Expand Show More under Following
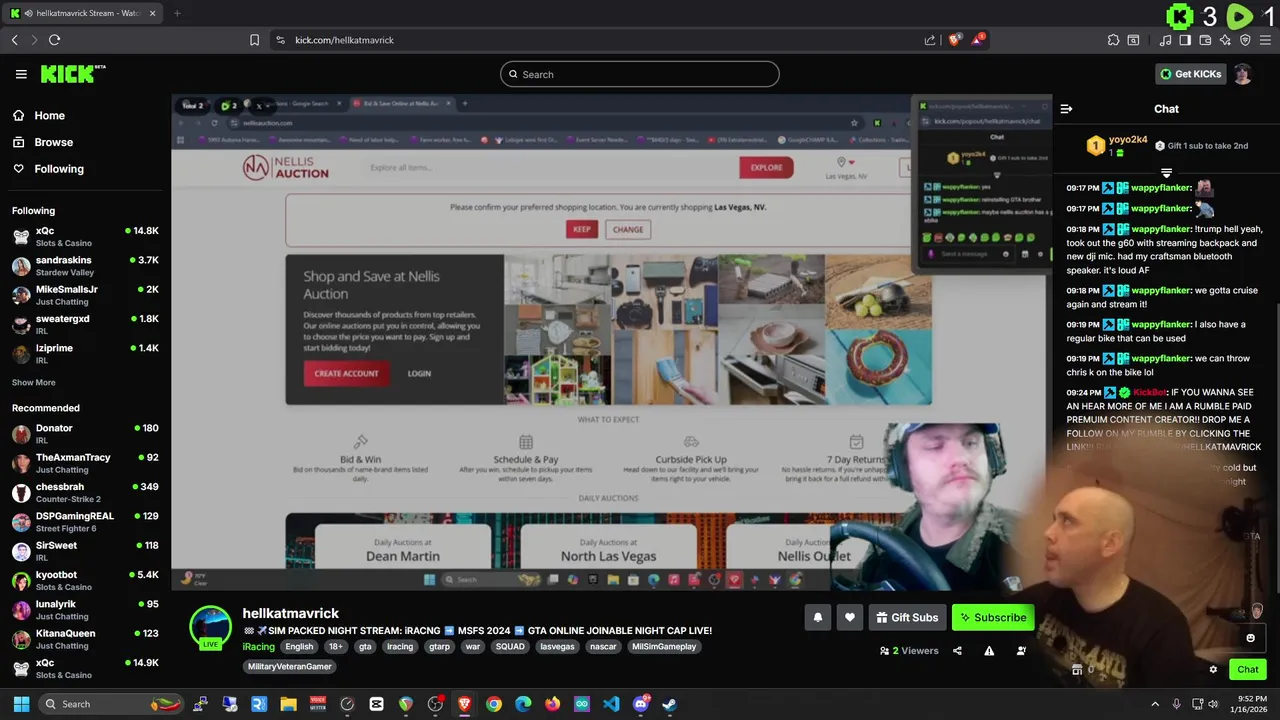Viewport: 1280px width, 720px height. pyautogui.click(x=33, y=382)
